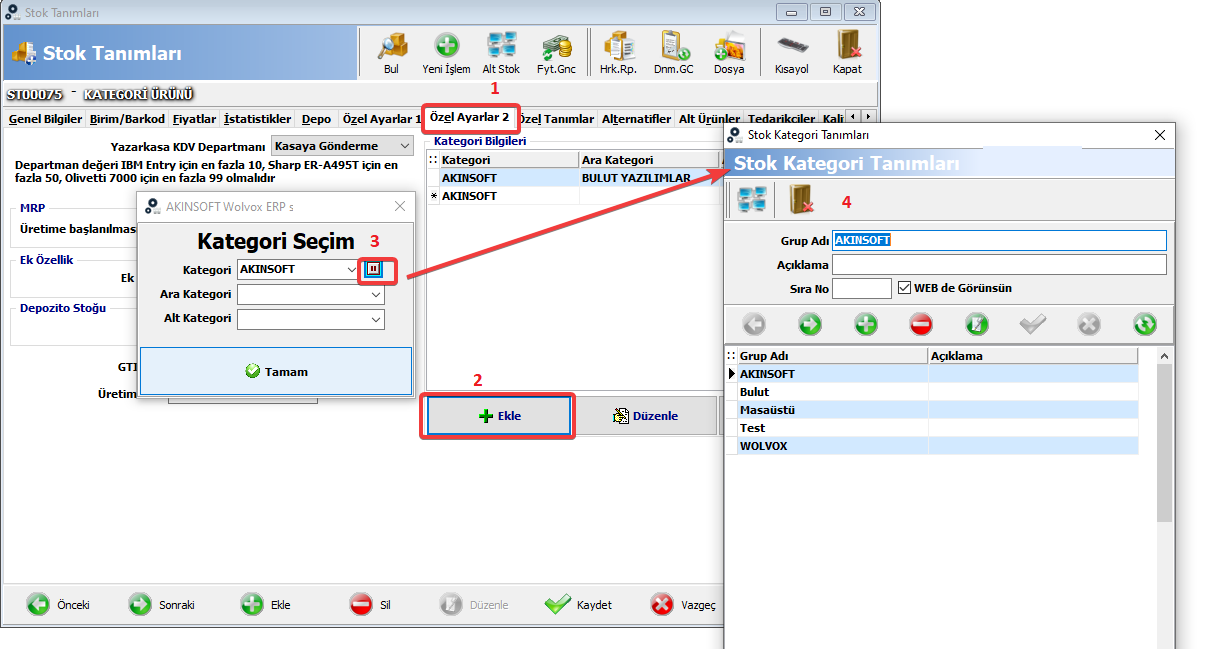The width and height of the screenshot is (1207, 649).
Task: Open the Tedarikciler tab
Action: point(781,119)
